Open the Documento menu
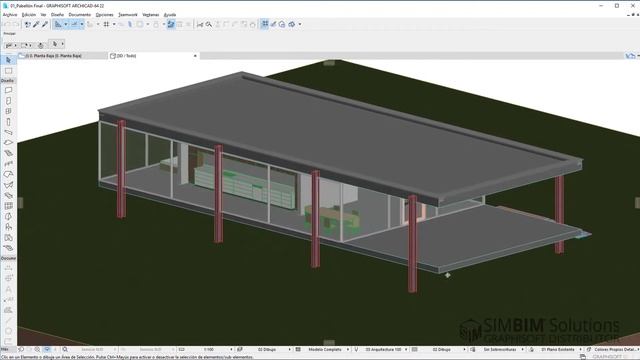This screenshot has width=640, height=360. tap(80, 15)
